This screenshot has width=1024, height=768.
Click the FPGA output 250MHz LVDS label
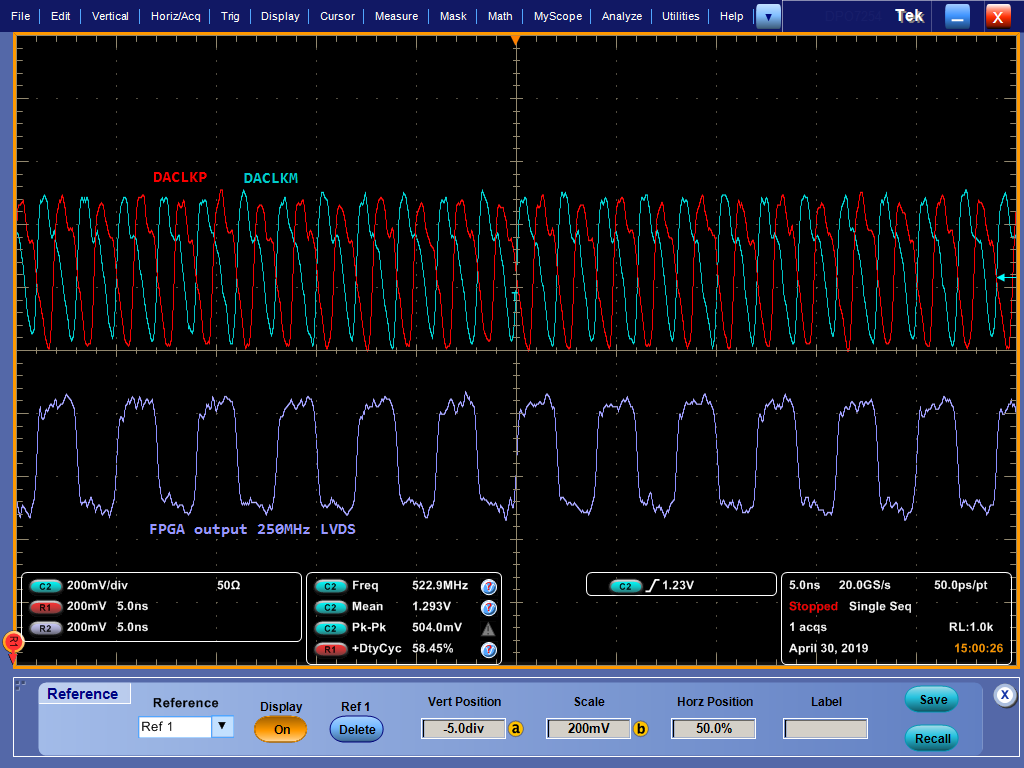(252, 529)
